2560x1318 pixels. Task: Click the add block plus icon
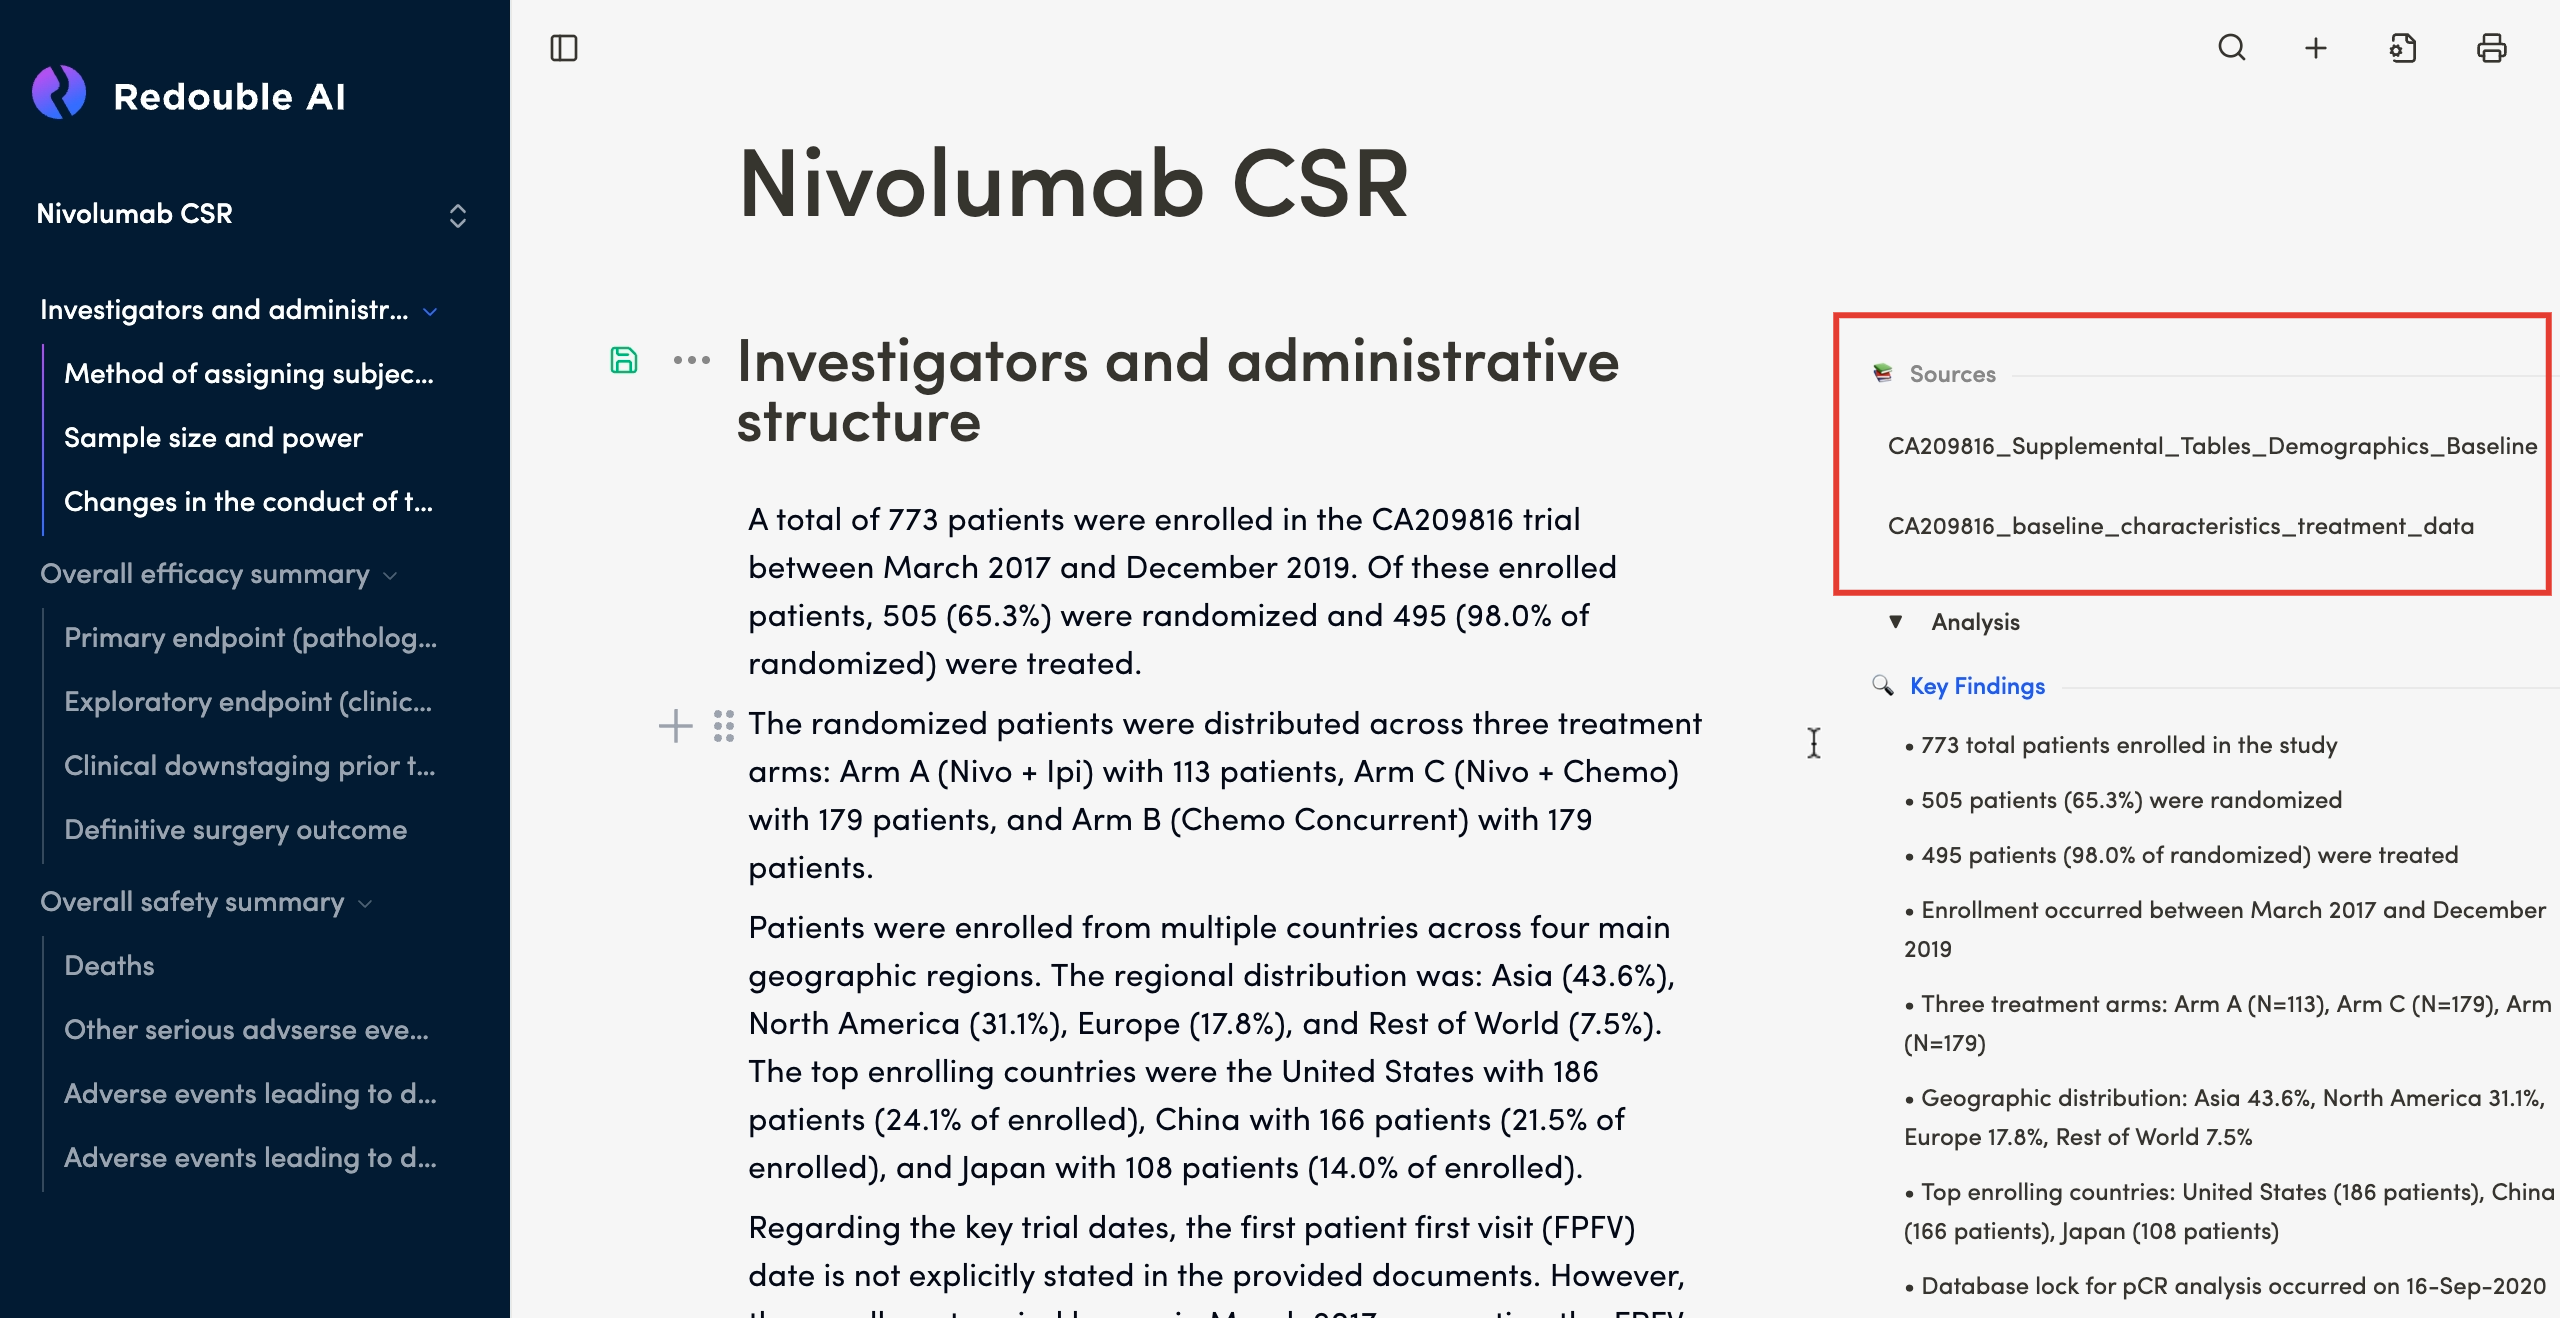point(676,725)
